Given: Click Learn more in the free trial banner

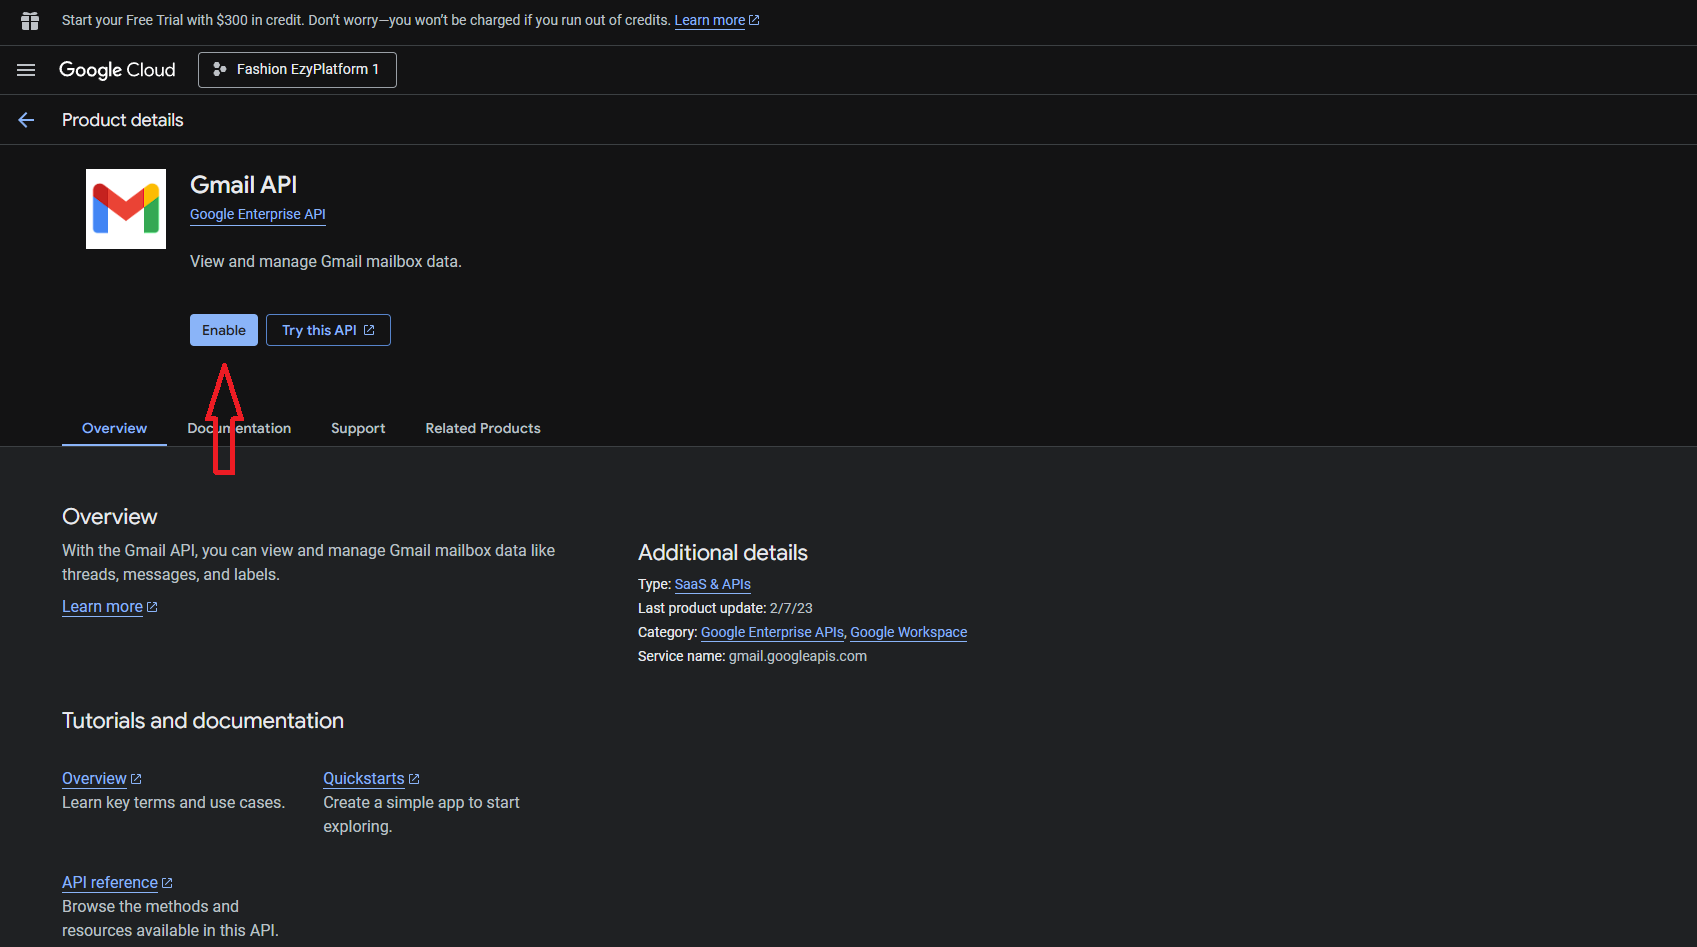Looking at the screenshot, I should pos(709,20).
